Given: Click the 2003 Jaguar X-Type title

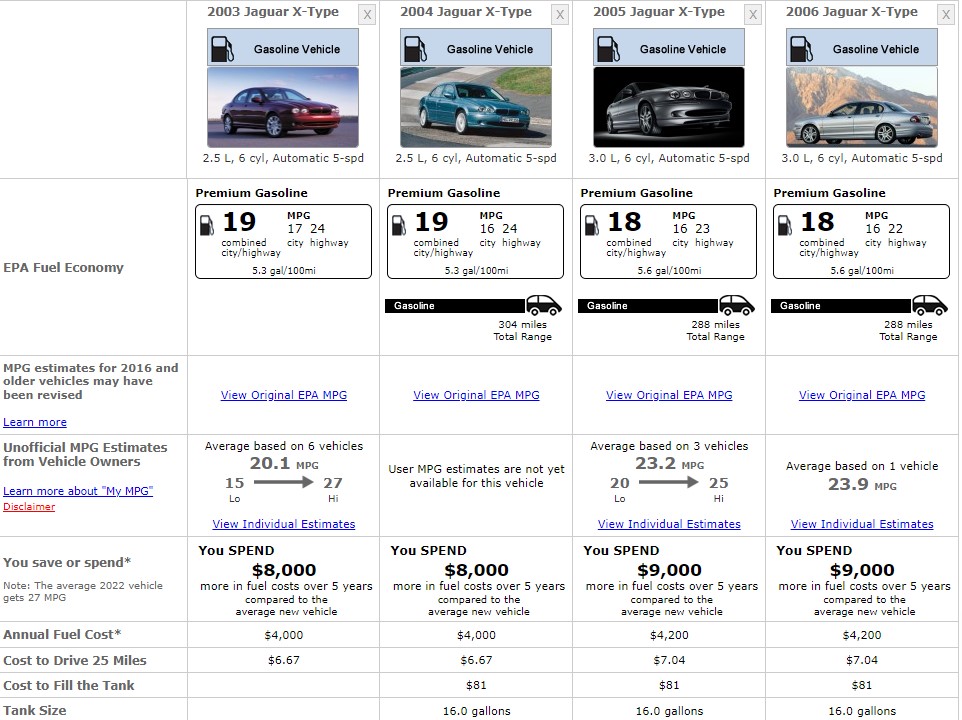Looking at the screenshot, I should [x=273, y=12].
